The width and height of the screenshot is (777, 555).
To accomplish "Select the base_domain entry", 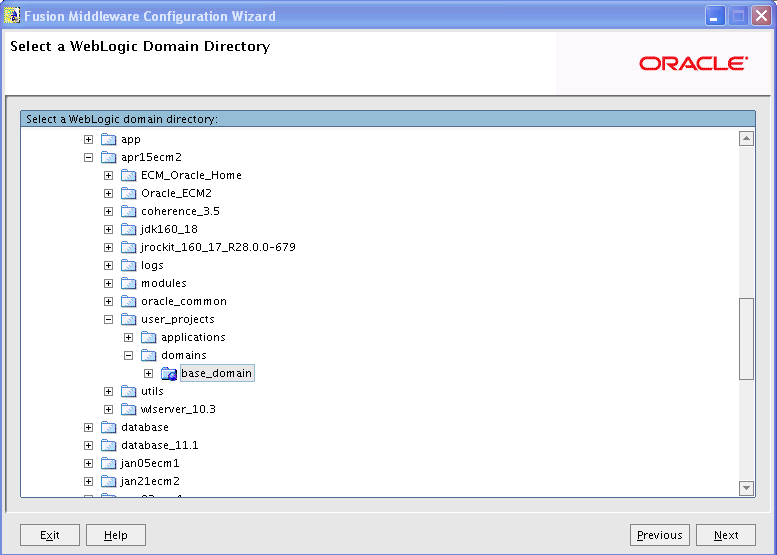I will coord(217,373).
